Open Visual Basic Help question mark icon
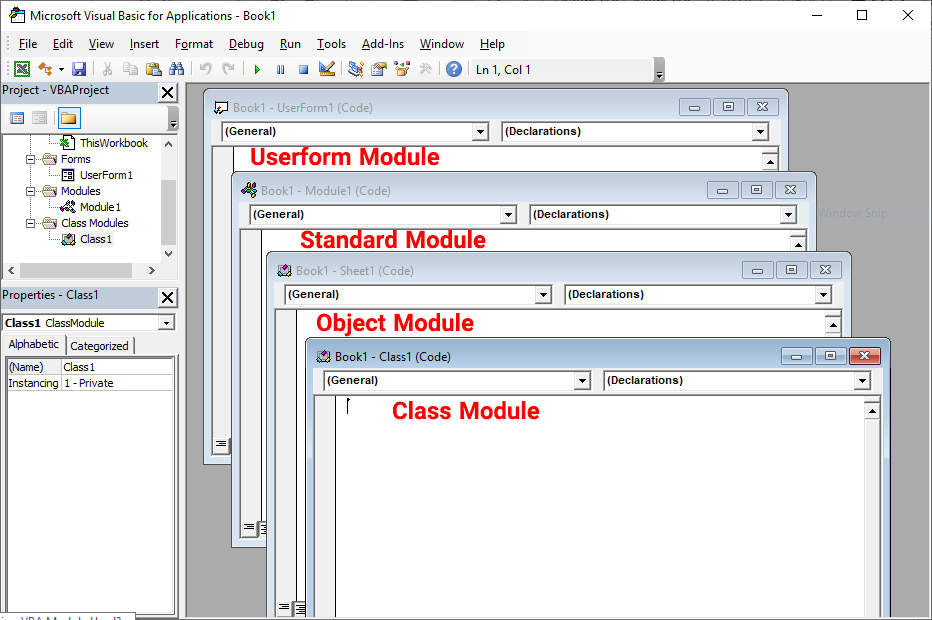The height and width of the screenshot is (620, 932). [x=454, y=70]
